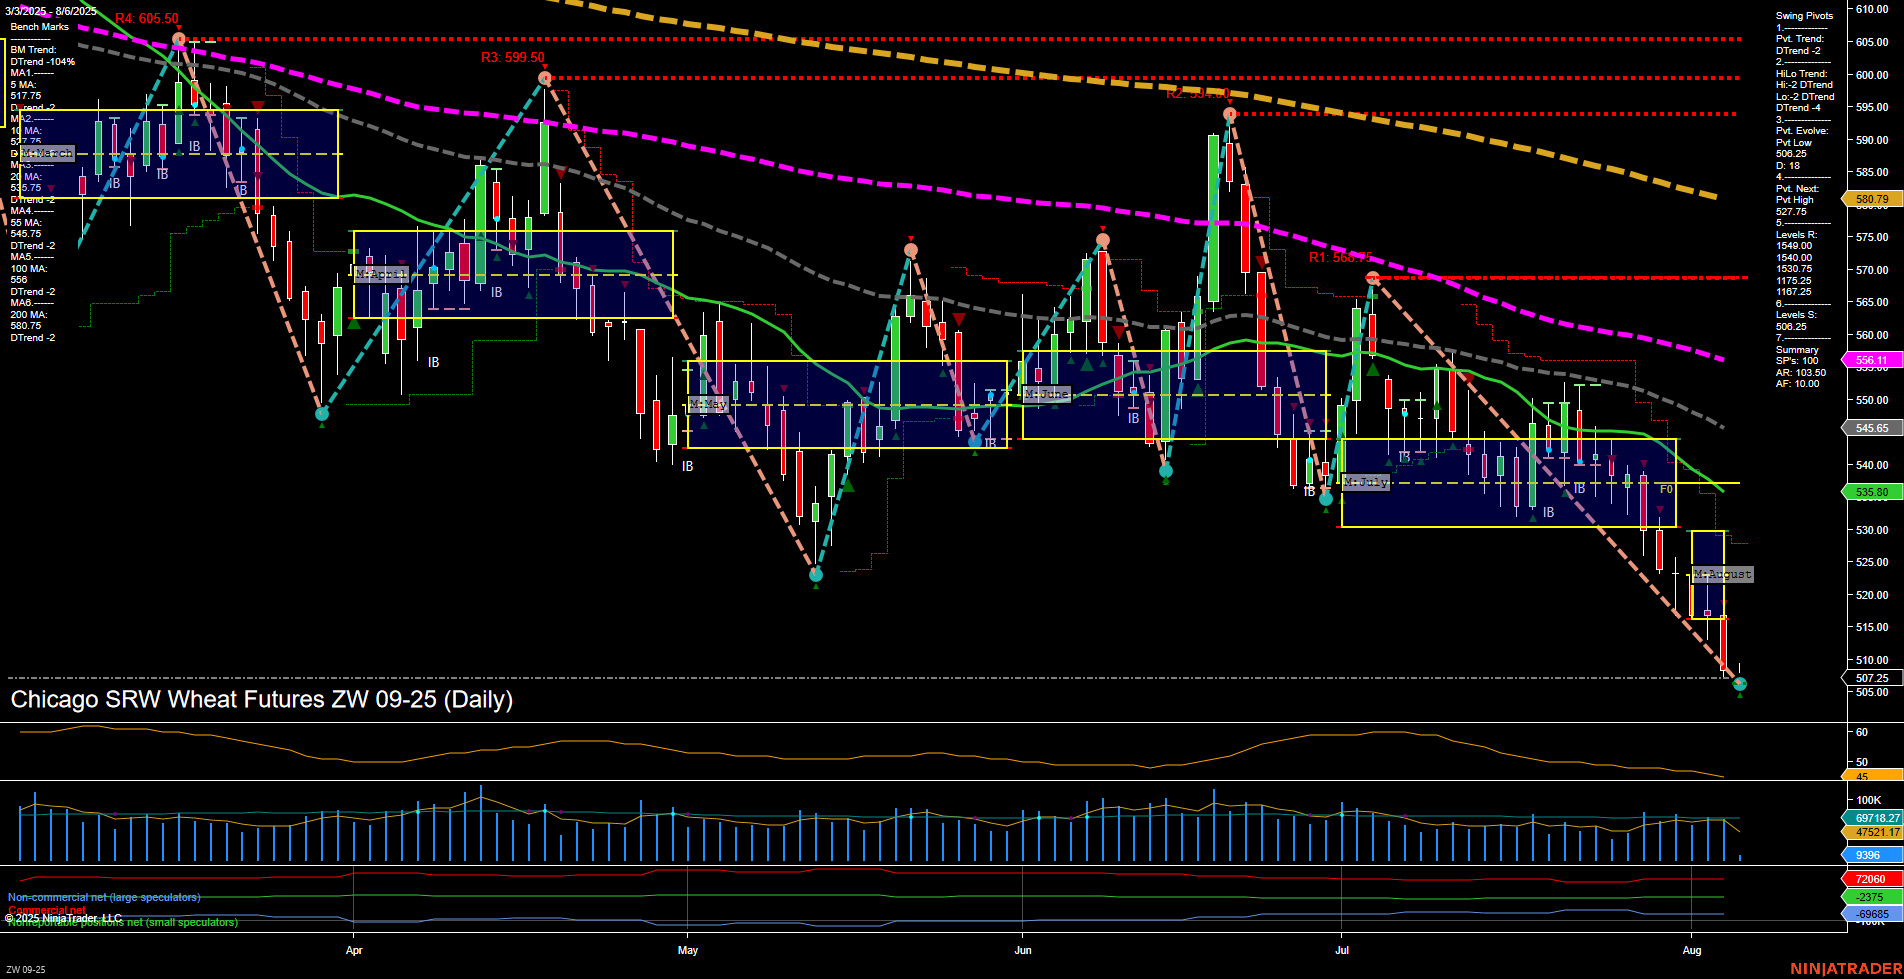Select the Jul axis date label

(x=1343, y=951)
